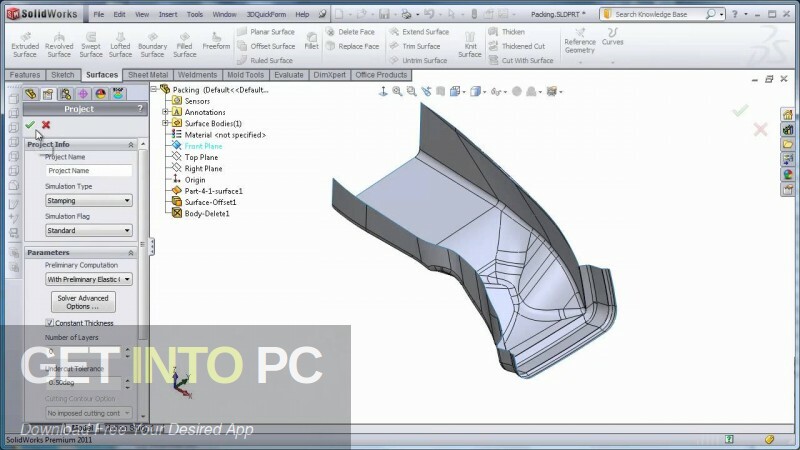Switch to the Evaluate tab

tap(289, 75)
